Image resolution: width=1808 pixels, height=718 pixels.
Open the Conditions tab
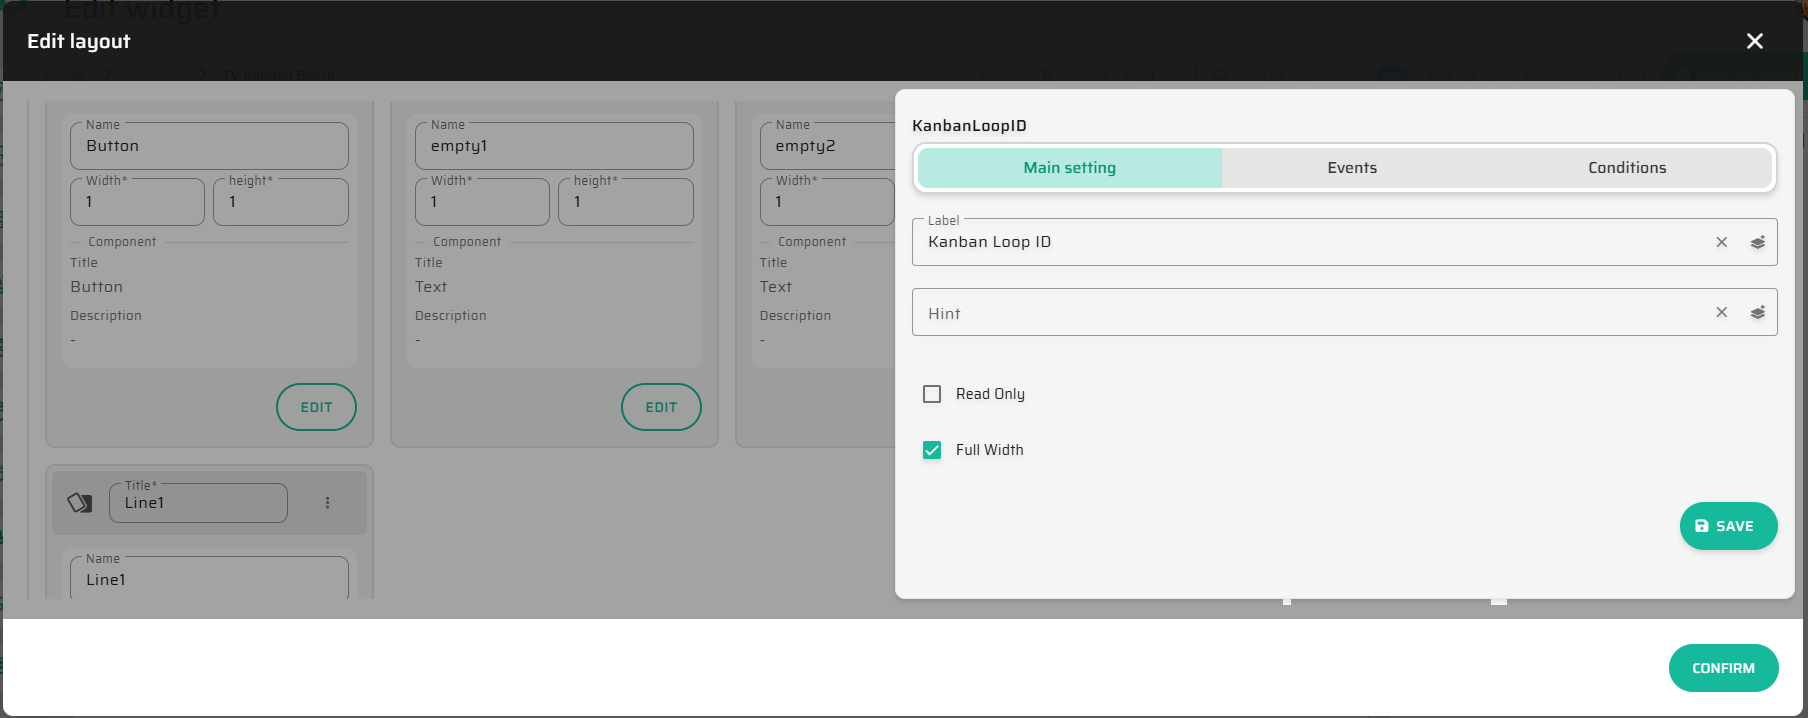[x=1626, y=168]
